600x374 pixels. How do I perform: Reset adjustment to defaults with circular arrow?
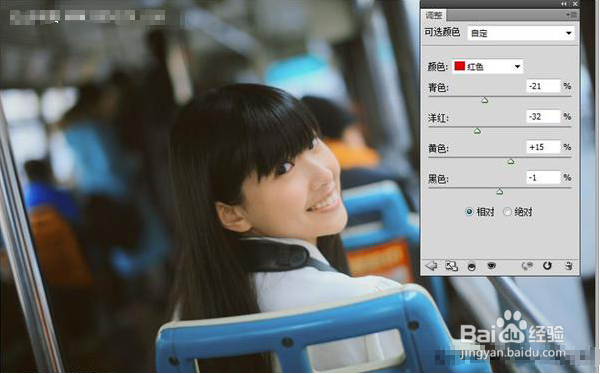click(547, 266)
